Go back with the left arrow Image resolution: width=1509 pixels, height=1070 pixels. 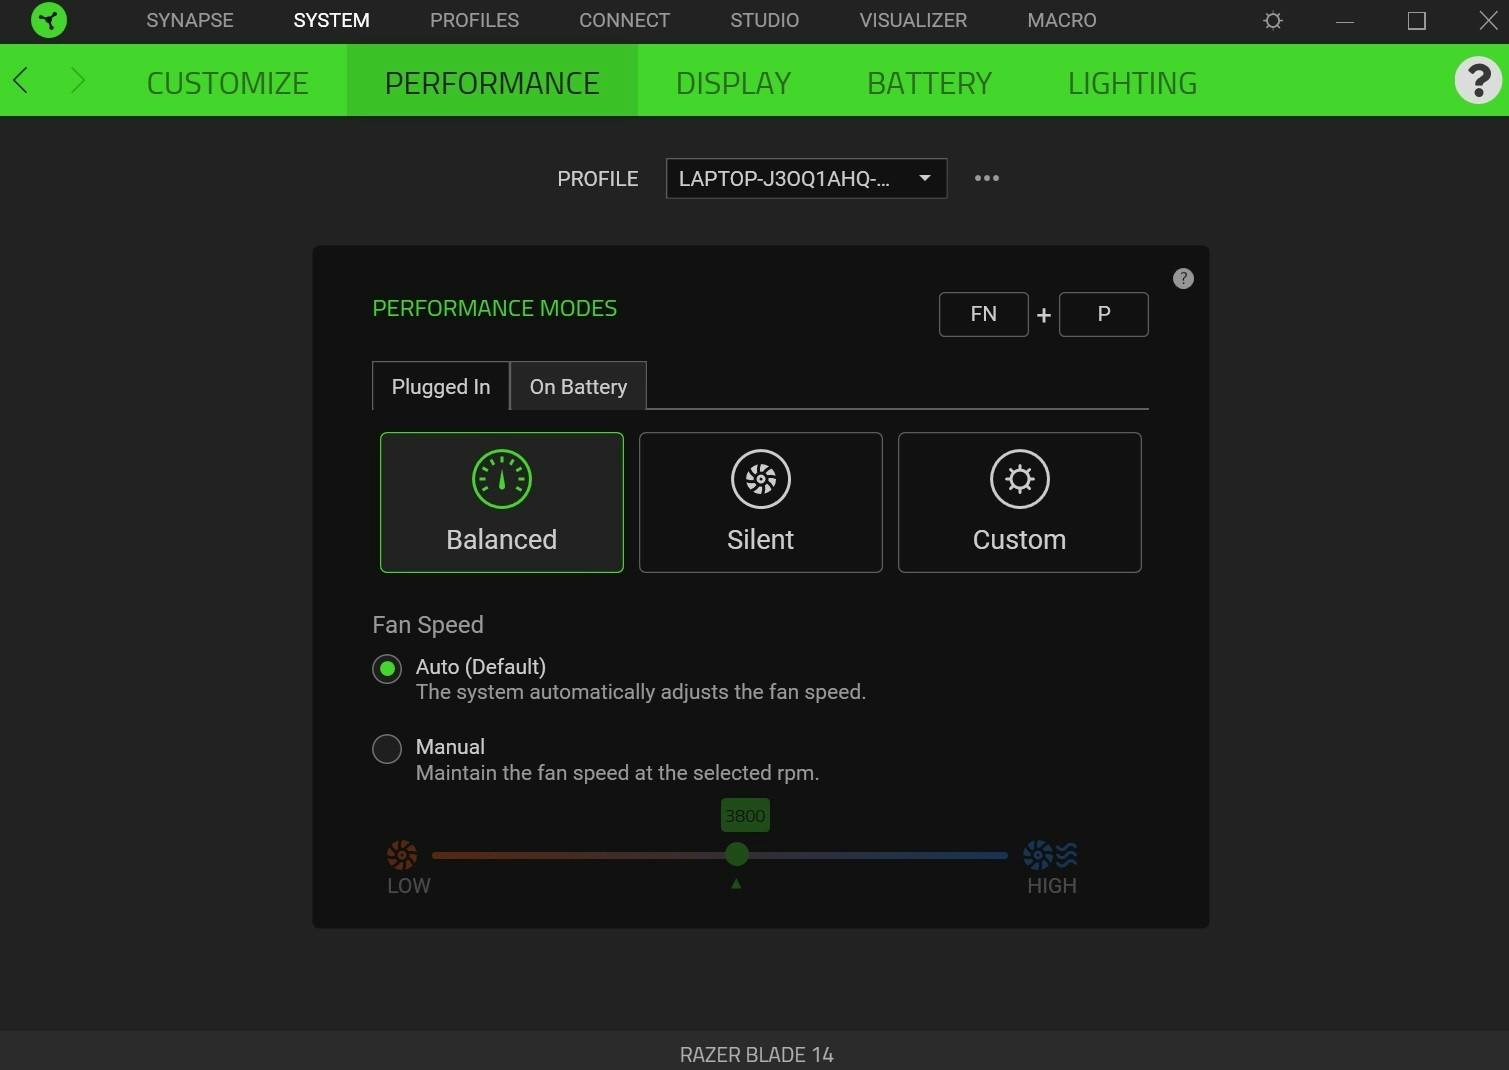point(21,80)
